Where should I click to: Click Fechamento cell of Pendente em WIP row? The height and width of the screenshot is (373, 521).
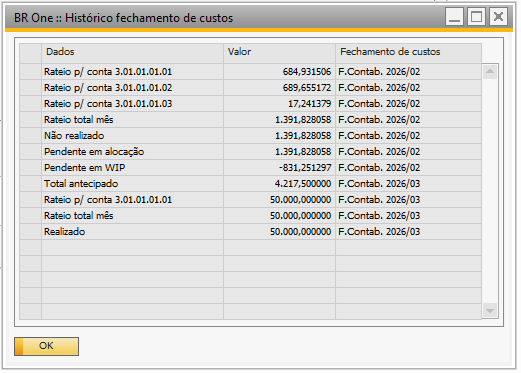point(408,168)
